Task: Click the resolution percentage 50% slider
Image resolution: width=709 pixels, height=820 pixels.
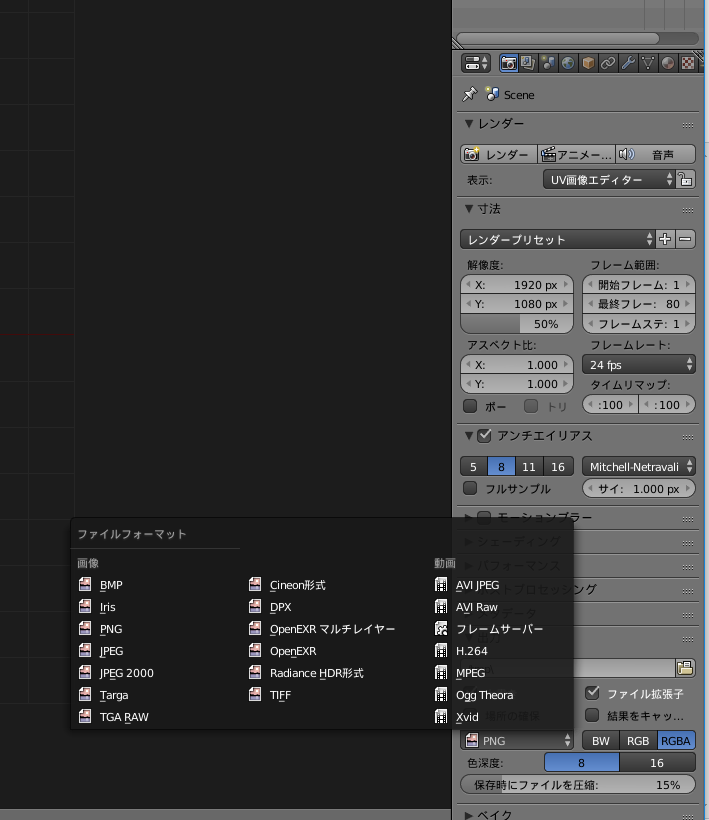Action: [x=517, y=324]
